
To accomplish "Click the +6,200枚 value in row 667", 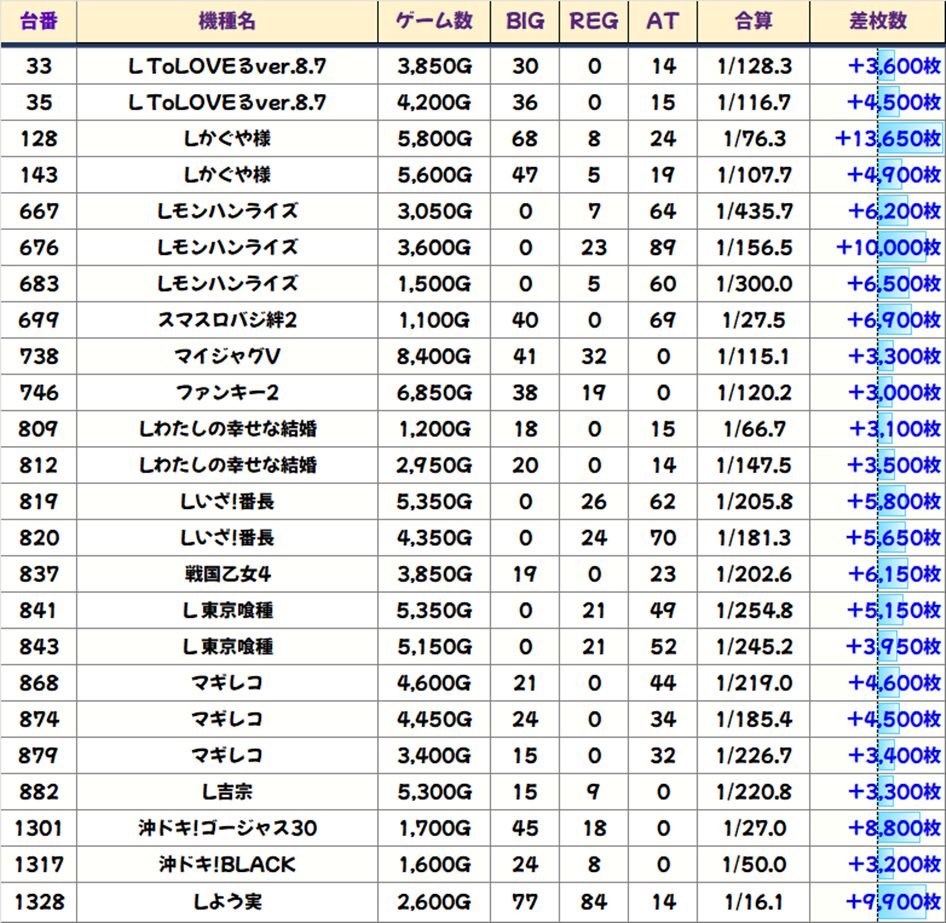I will [894, 211].
